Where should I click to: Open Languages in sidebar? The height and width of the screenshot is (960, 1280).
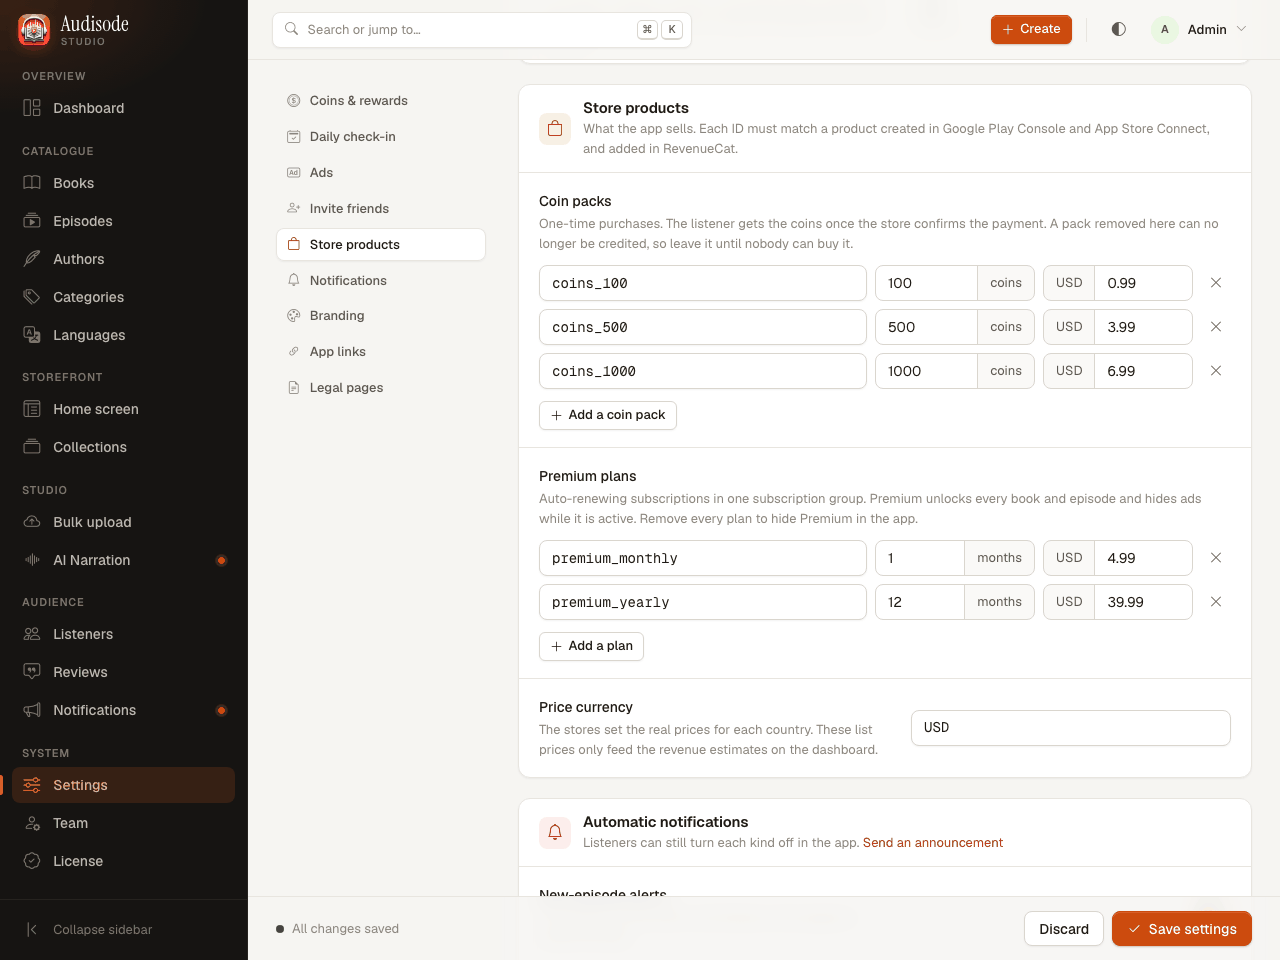124,335
